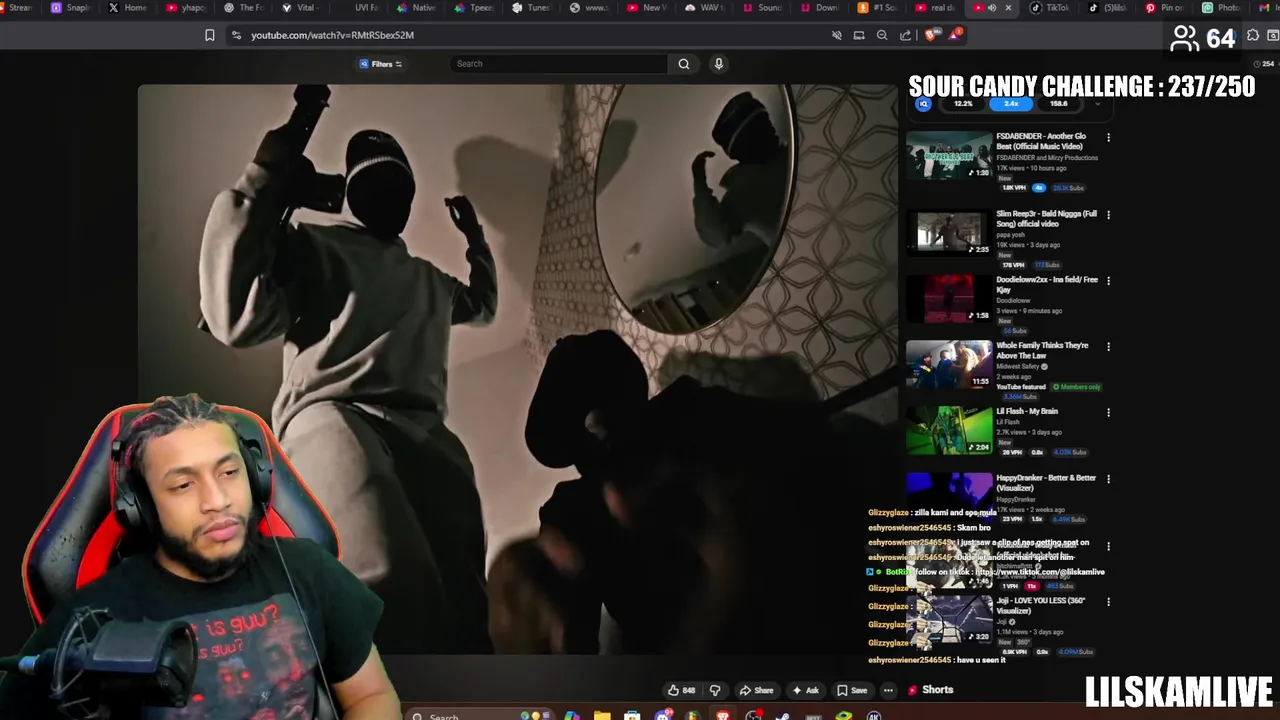Screen dimensions: 1280x720
Task: Switch to the Tunes browser tab
Action: (x=531, y=8)
